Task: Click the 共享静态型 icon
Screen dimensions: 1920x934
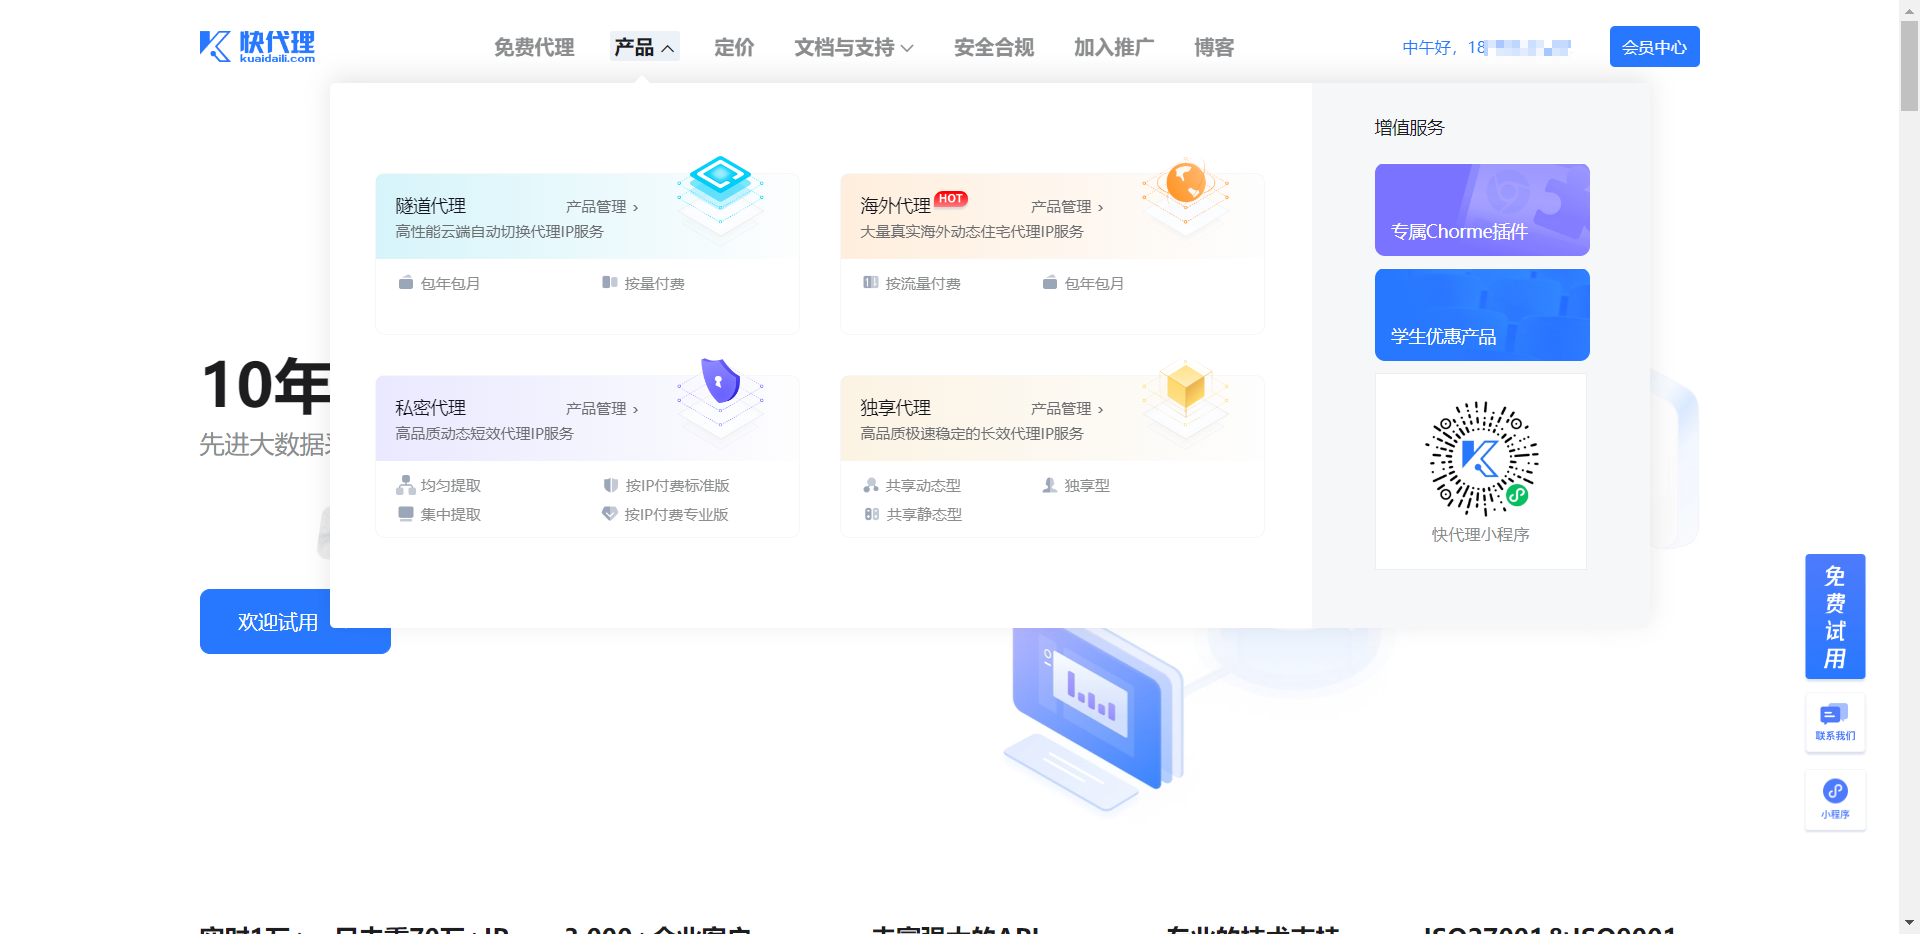Action: pos(872,514)
